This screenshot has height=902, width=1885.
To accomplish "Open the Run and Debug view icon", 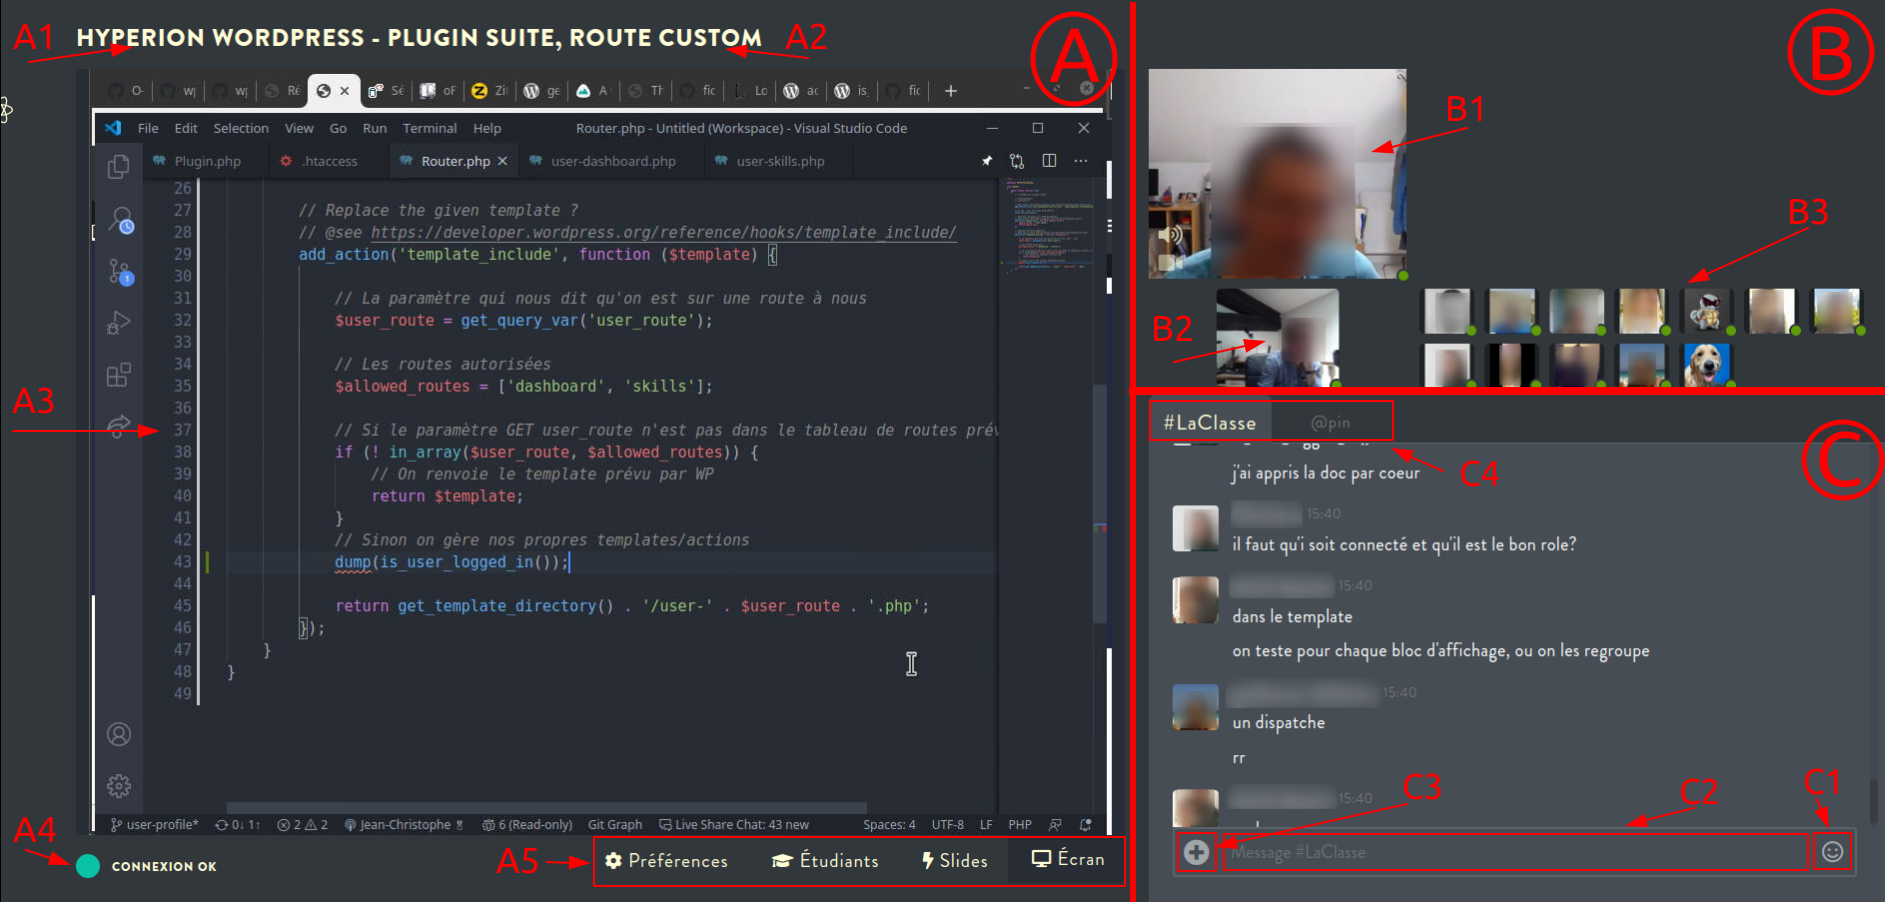I will [x=118, y=323].
